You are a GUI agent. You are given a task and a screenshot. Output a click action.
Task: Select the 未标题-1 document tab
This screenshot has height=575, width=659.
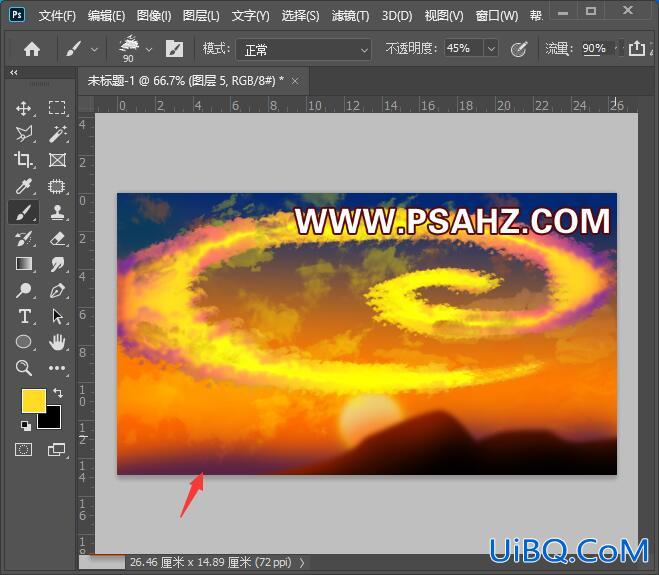[x=186, y=81]
